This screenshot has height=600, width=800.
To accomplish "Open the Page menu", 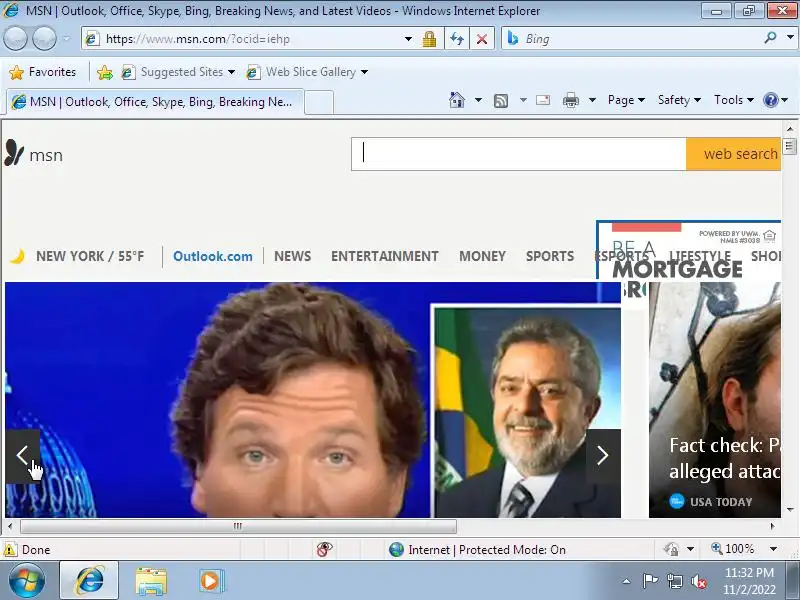I will click(626, 100).
